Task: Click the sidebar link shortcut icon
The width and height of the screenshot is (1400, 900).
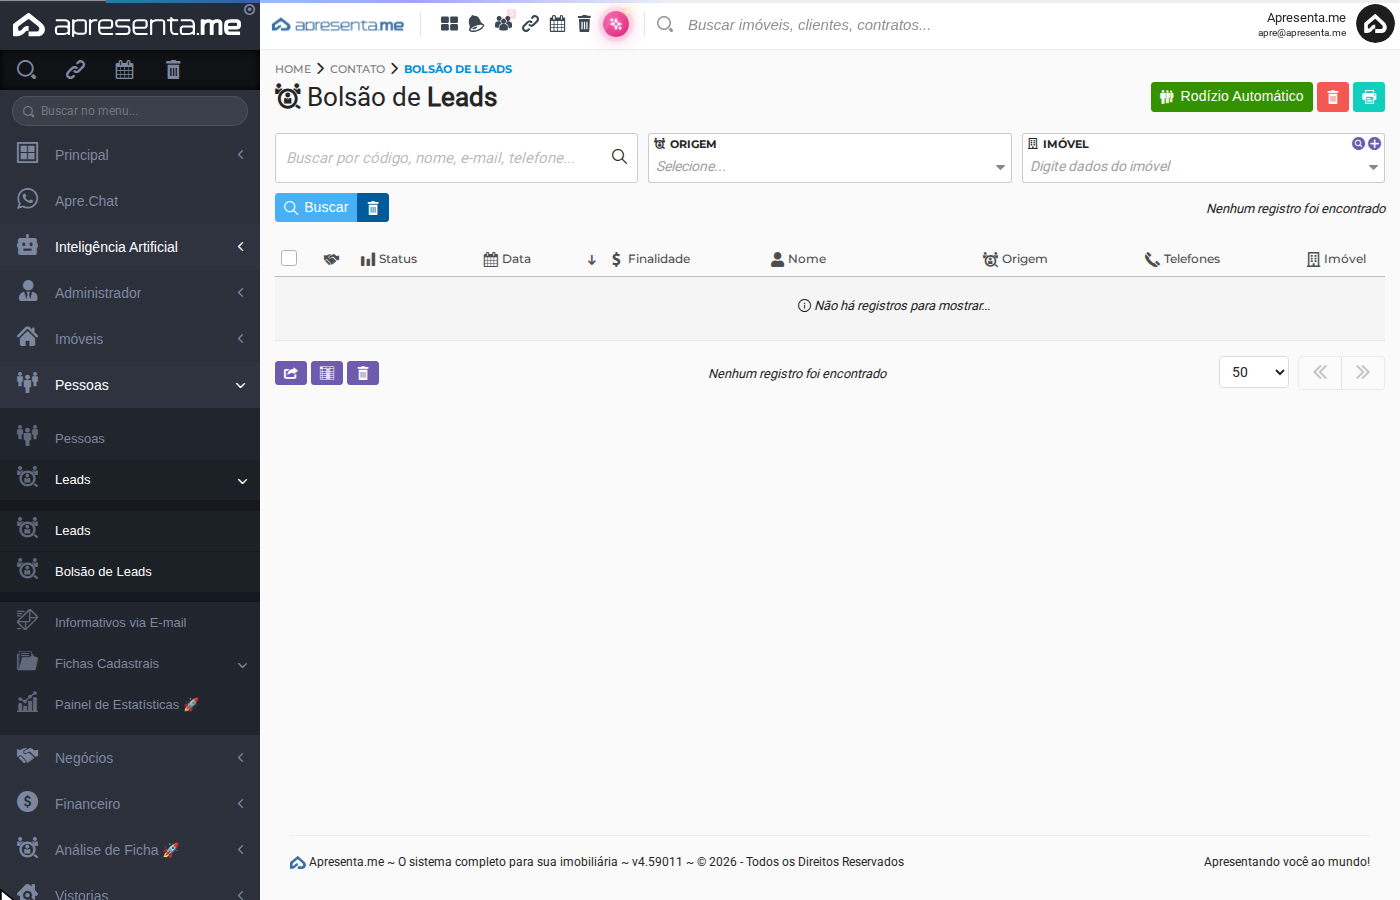Action: click(76, 69)
